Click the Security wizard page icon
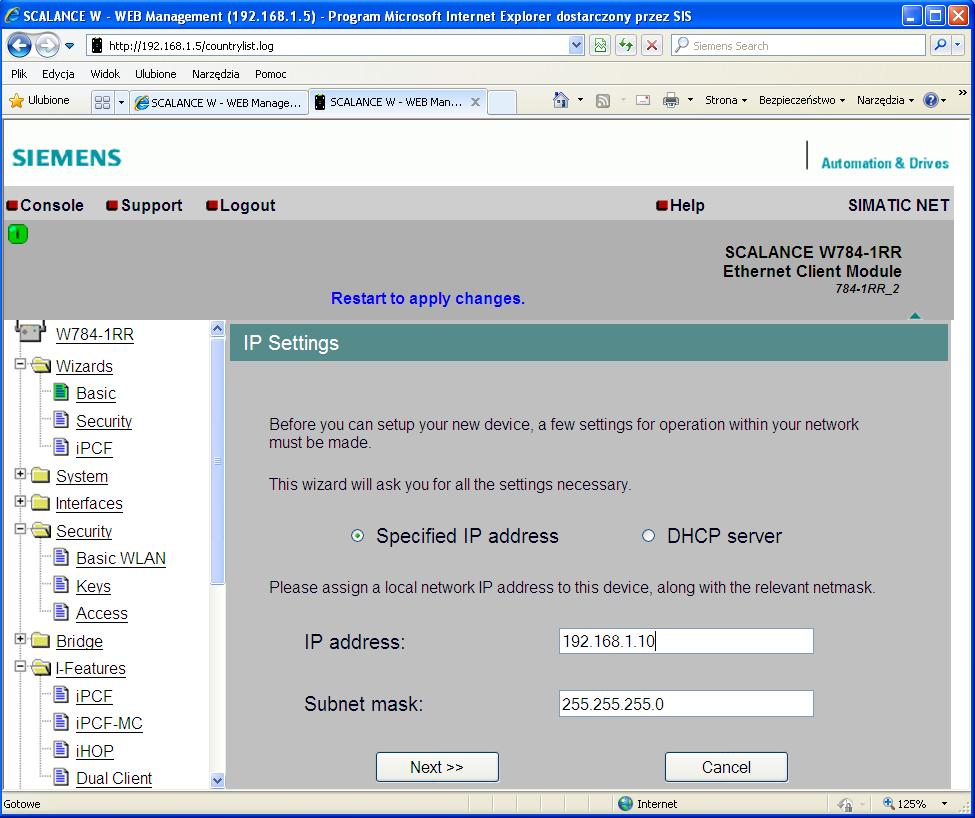 pyautogui.click(x=61, y=420)
